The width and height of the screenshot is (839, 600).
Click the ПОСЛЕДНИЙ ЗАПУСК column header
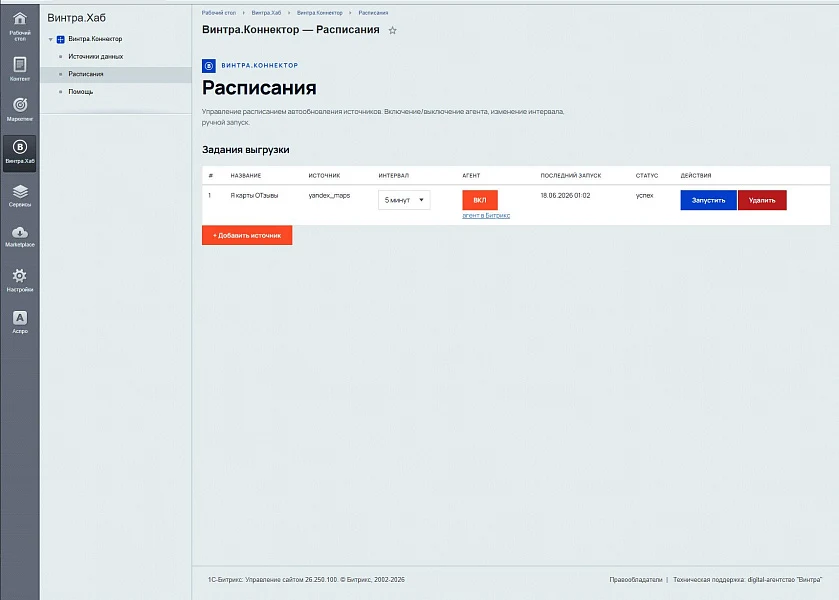coord(571,176)
